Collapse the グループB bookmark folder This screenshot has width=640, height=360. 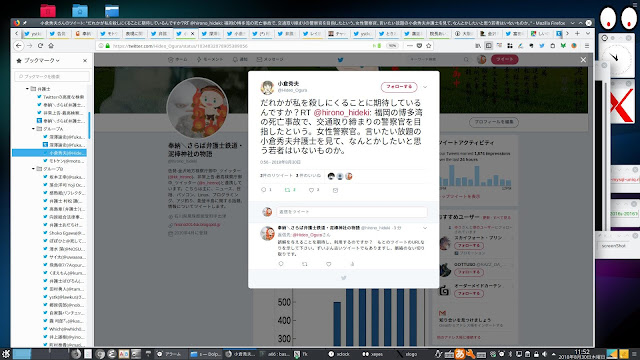(33, 169)
